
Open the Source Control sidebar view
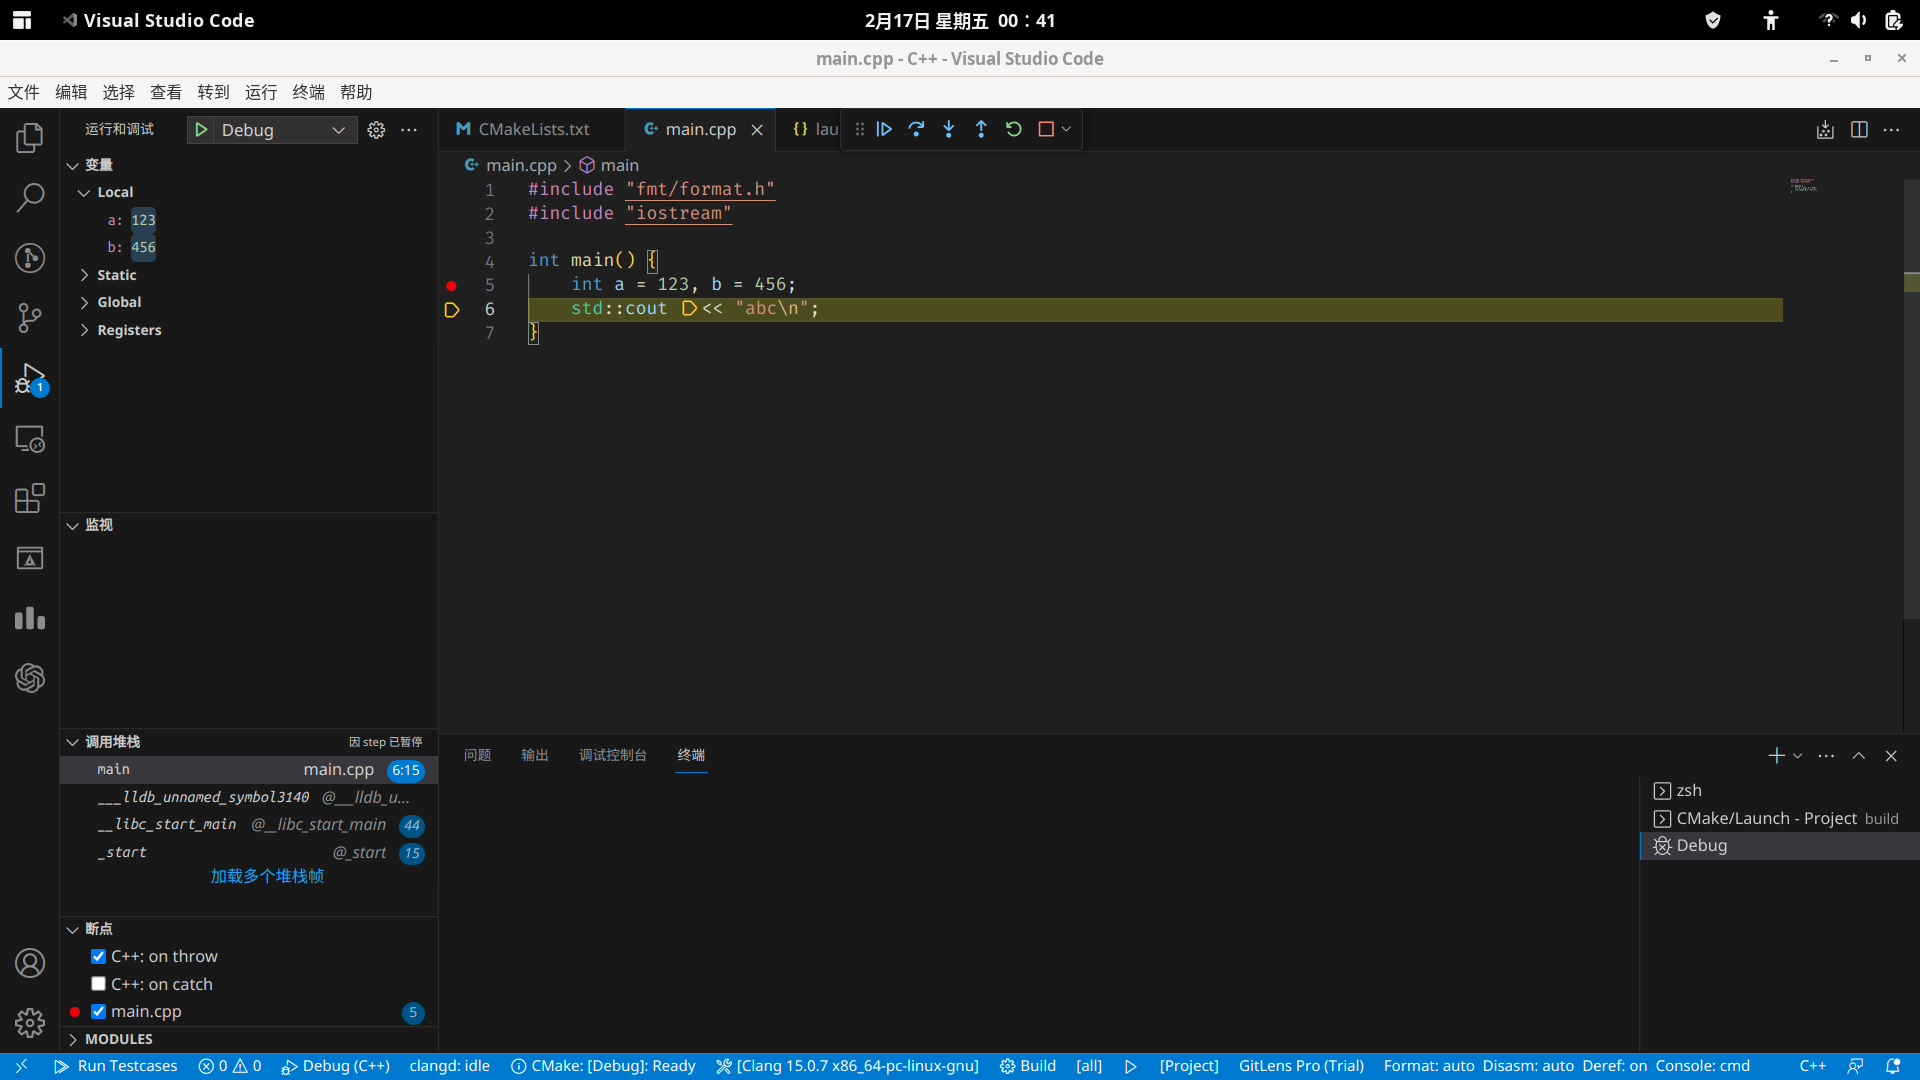tap(30, 318)
